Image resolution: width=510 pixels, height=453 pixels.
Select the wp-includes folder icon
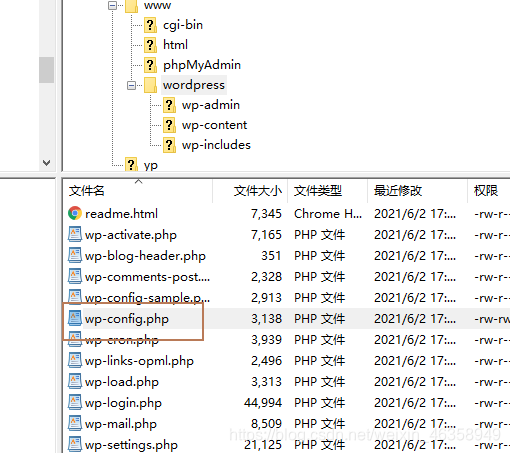[x=169, y=145]
